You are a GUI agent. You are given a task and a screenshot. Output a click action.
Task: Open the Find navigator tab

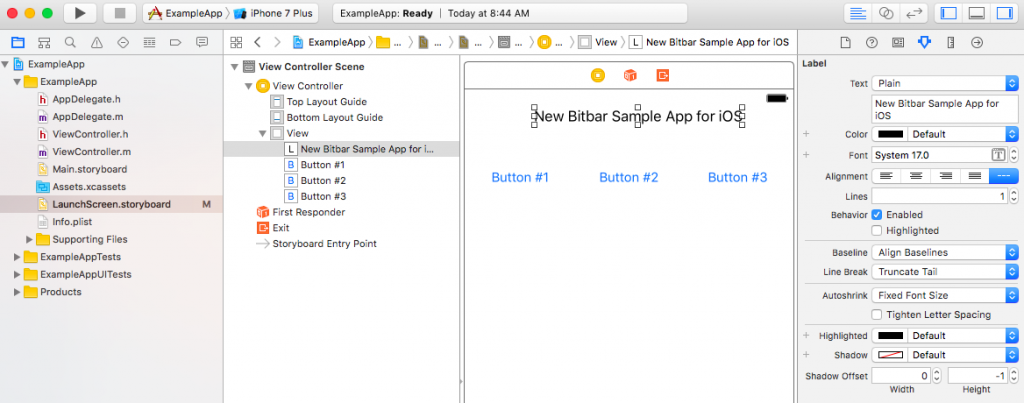[x=70, y=42]
